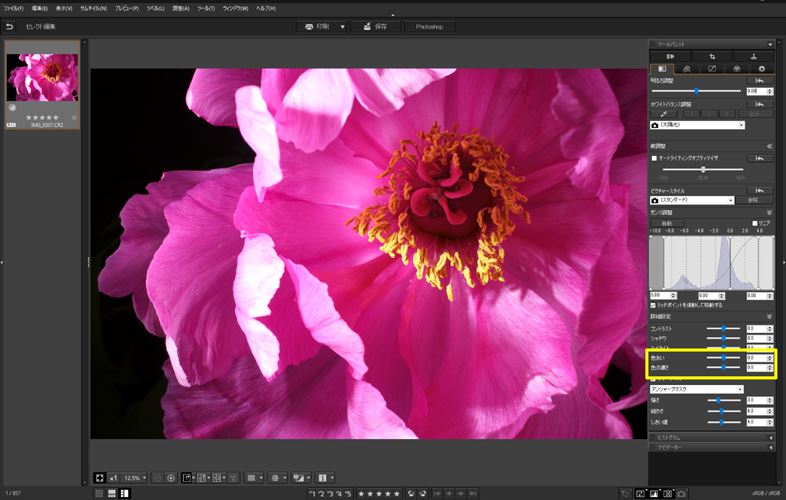Click the fit-to-window view icon
This screenshot has height=500, width=786.
pos(99,478)
